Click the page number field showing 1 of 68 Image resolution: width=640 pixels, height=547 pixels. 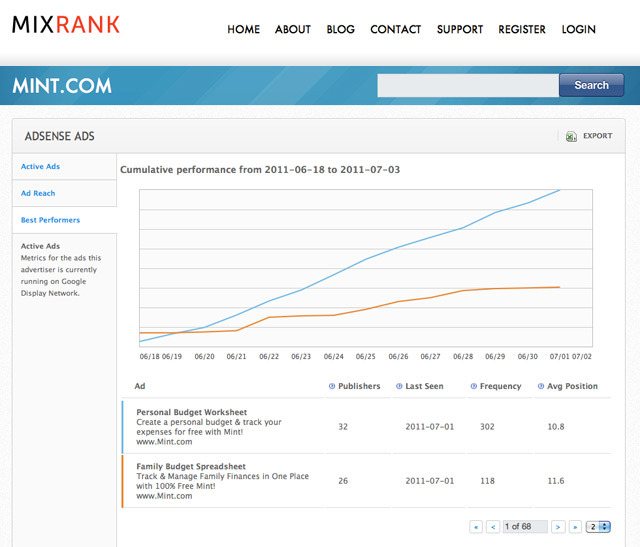[x=525, y=526]
